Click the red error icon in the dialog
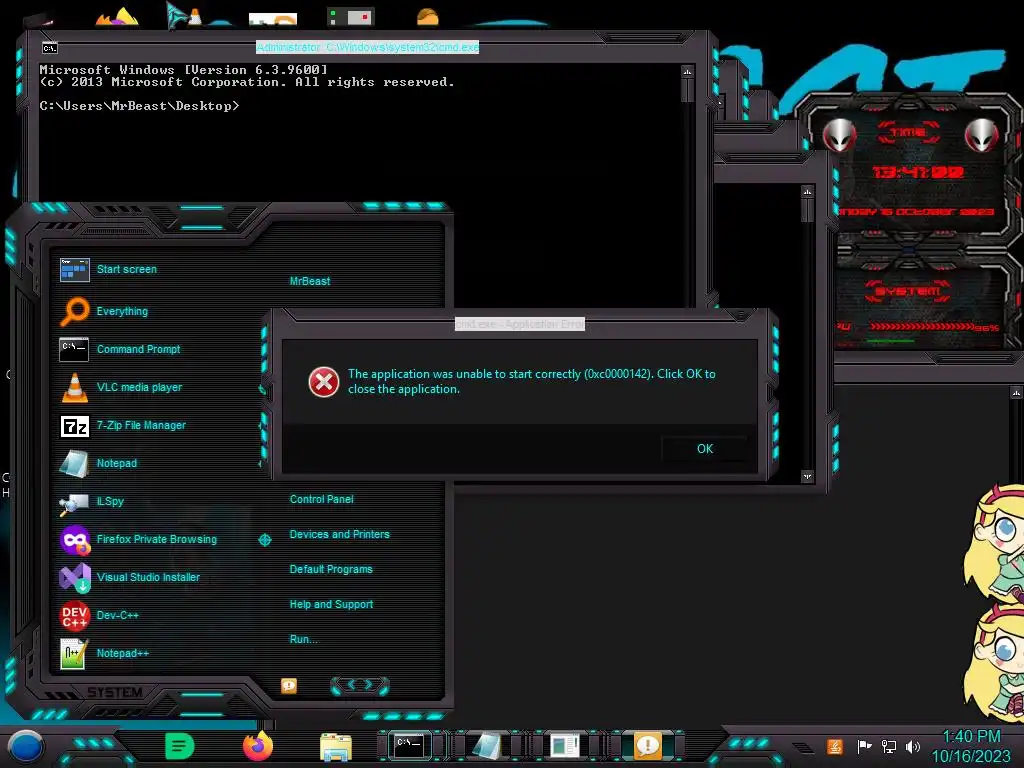The width and height of the screenshot is (1024, 768). (x=324, y=382)
